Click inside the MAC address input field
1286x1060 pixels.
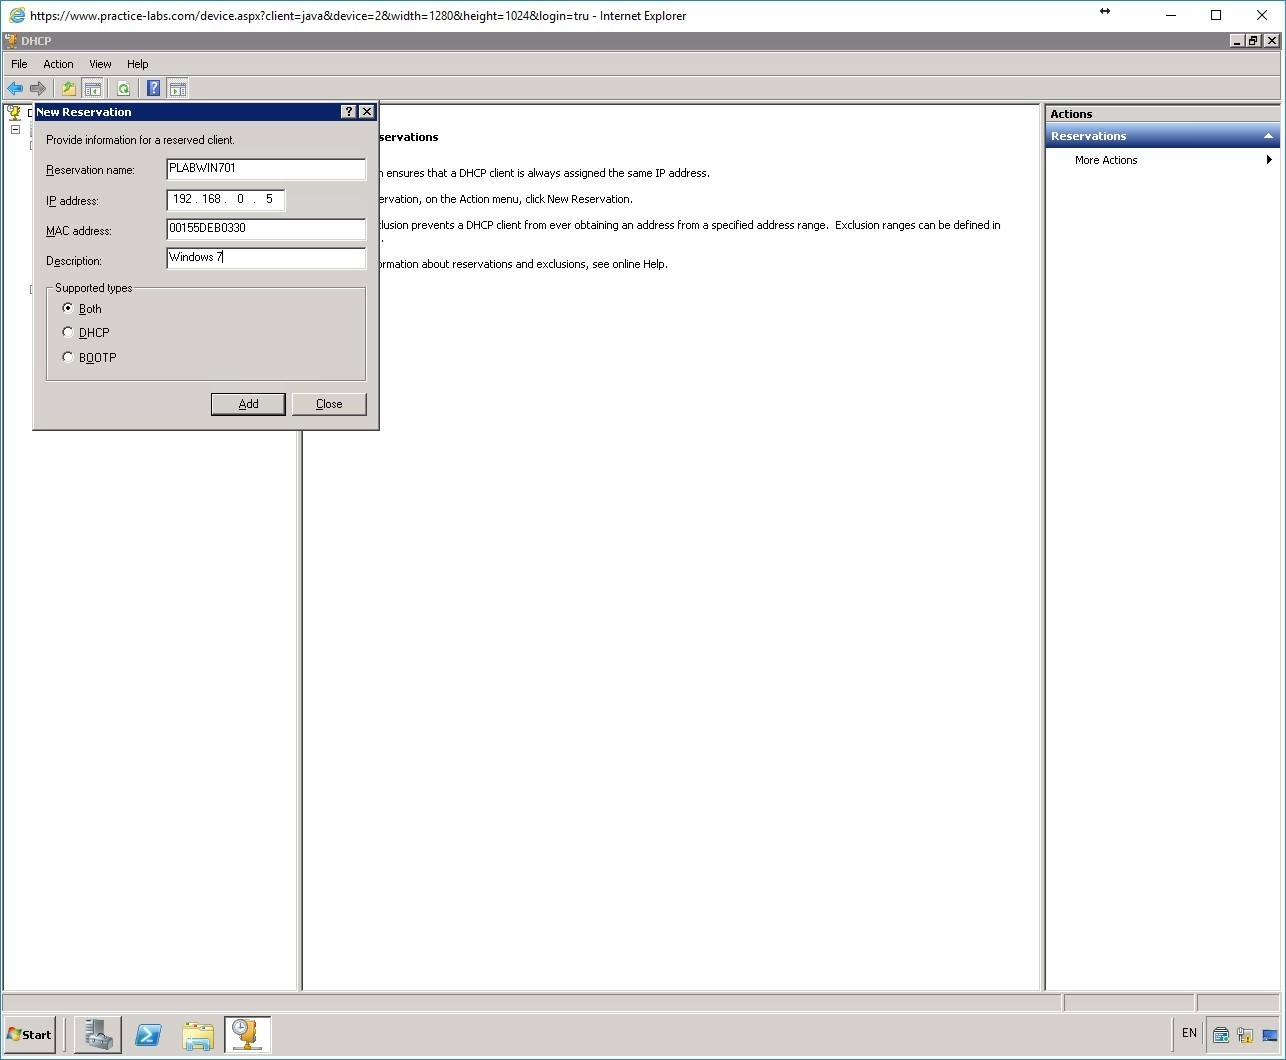(x=265, y=229)
